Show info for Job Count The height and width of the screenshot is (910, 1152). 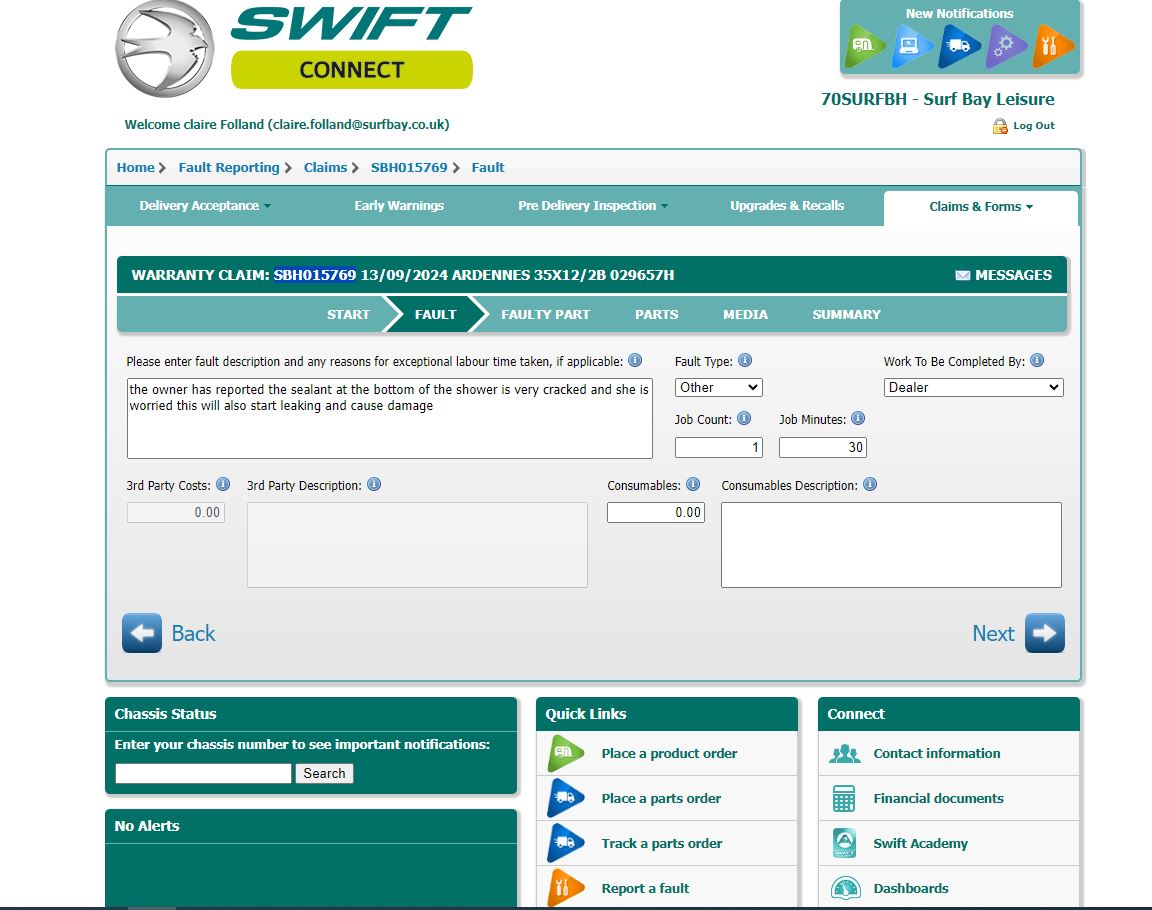point(744,419)
